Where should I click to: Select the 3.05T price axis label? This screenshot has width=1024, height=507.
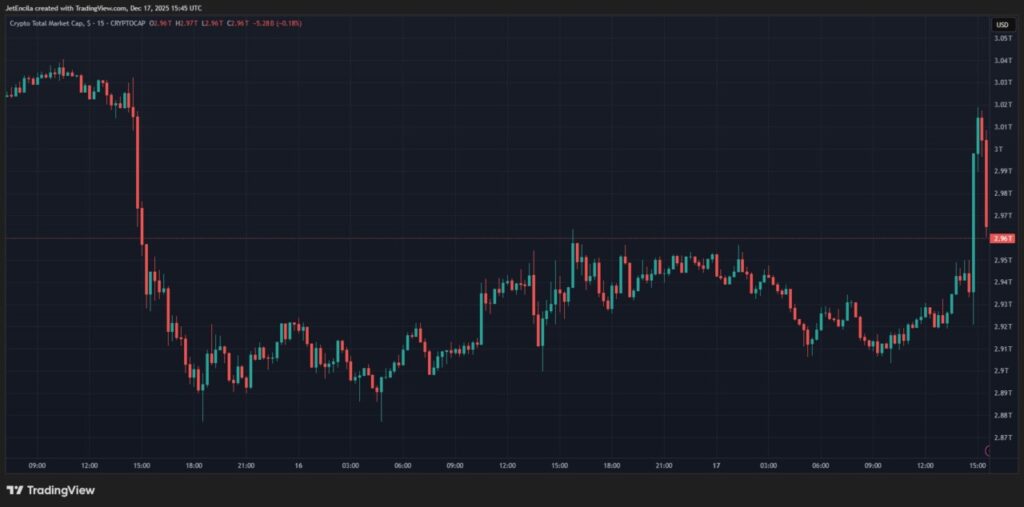(1002, 38)
